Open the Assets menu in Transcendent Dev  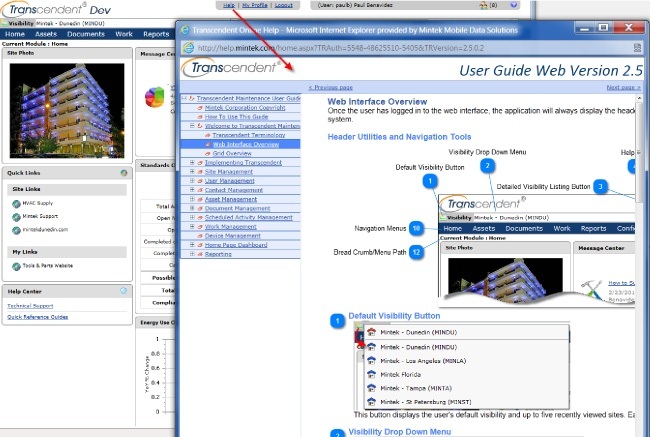46,34
